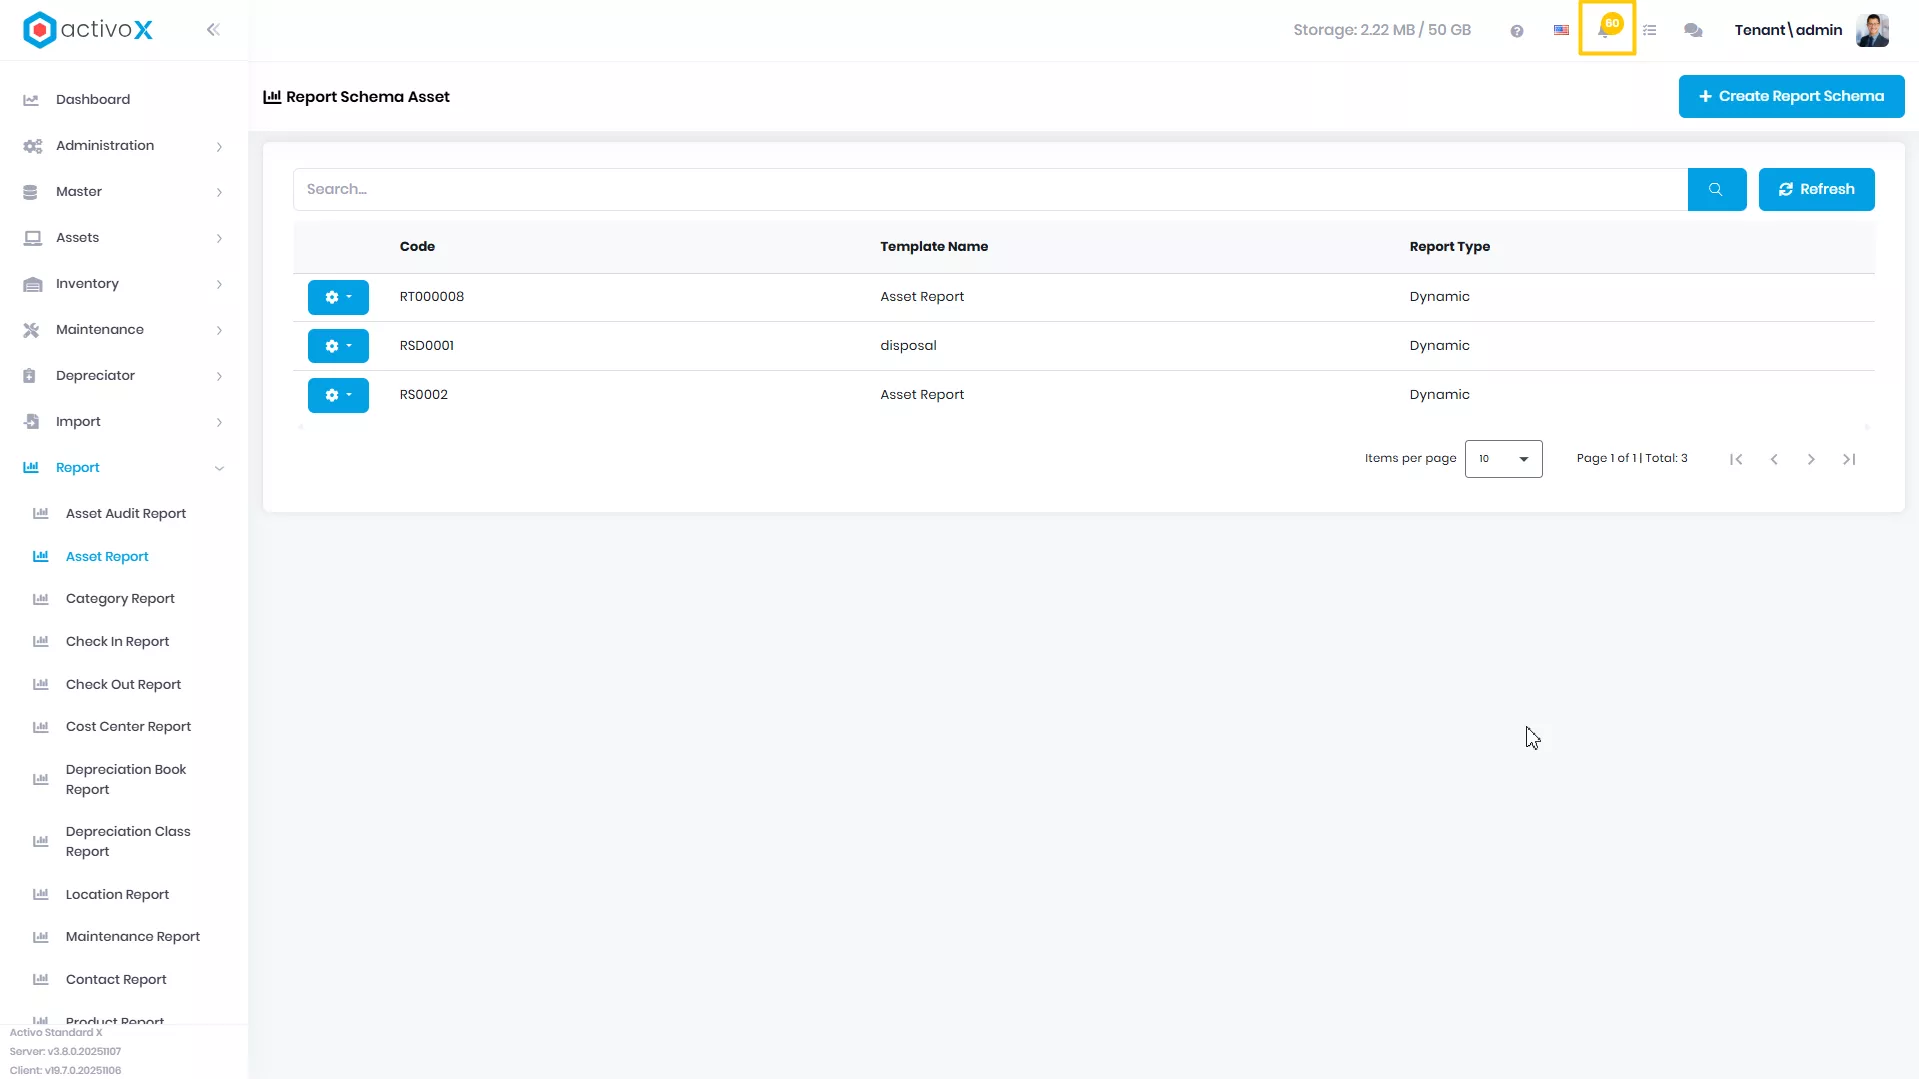Viewport: 1919px width, 1079px height.
Task: Expand Inventory menu chevron
Action: [219, 284]
